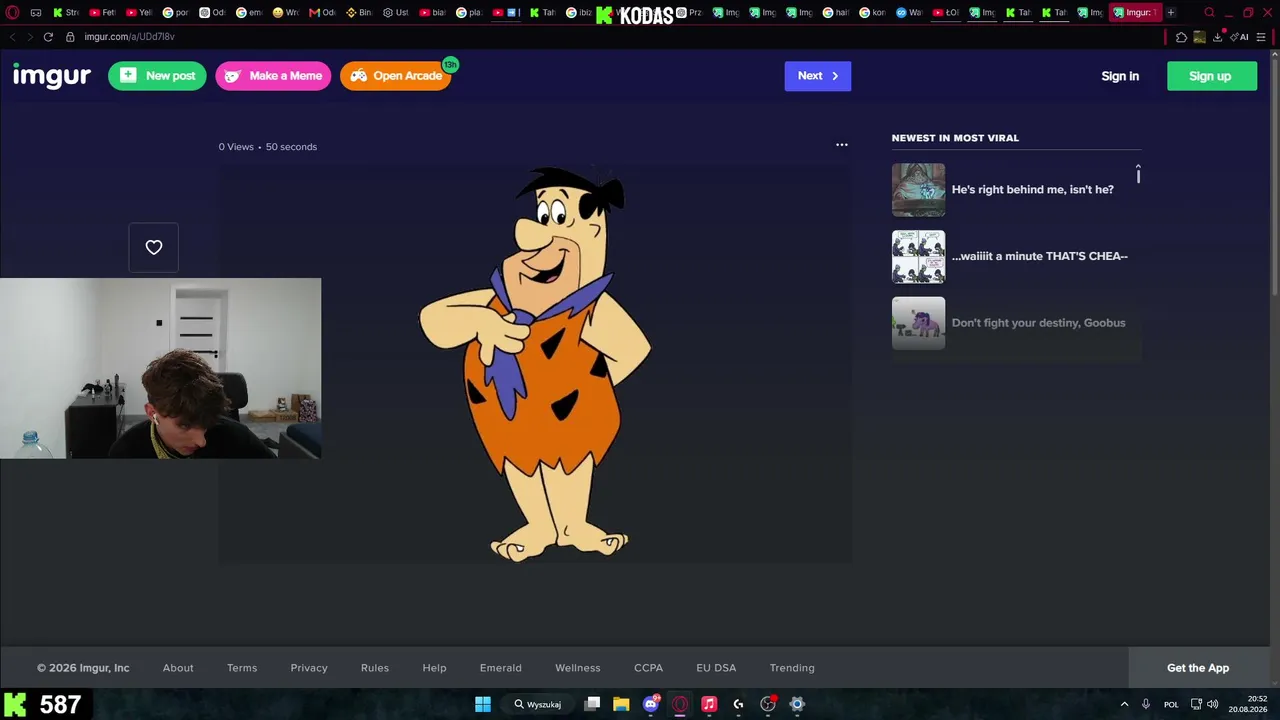The width and height of the screenshot is (1280, 720).
Task: Switch to the active Imgur tab
Action: click(x=1133, y=13)
